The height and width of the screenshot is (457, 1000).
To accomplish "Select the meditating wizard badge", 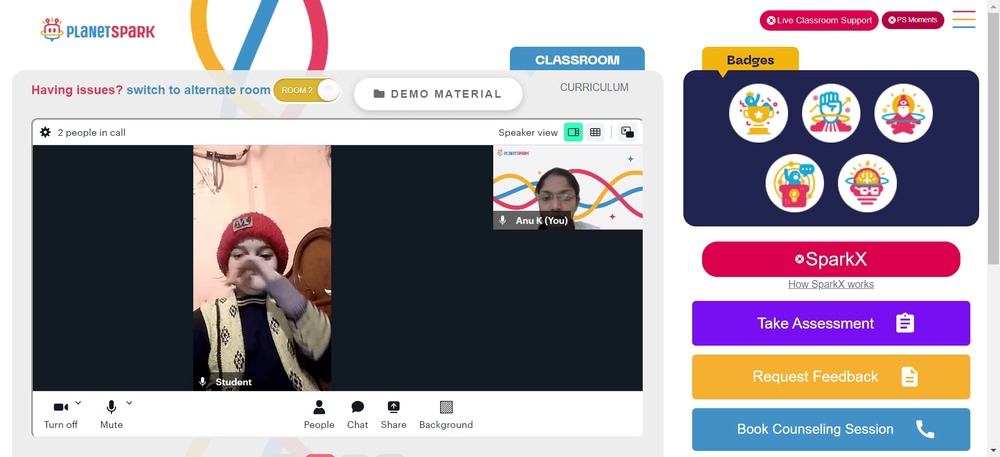I will (904, 113).
